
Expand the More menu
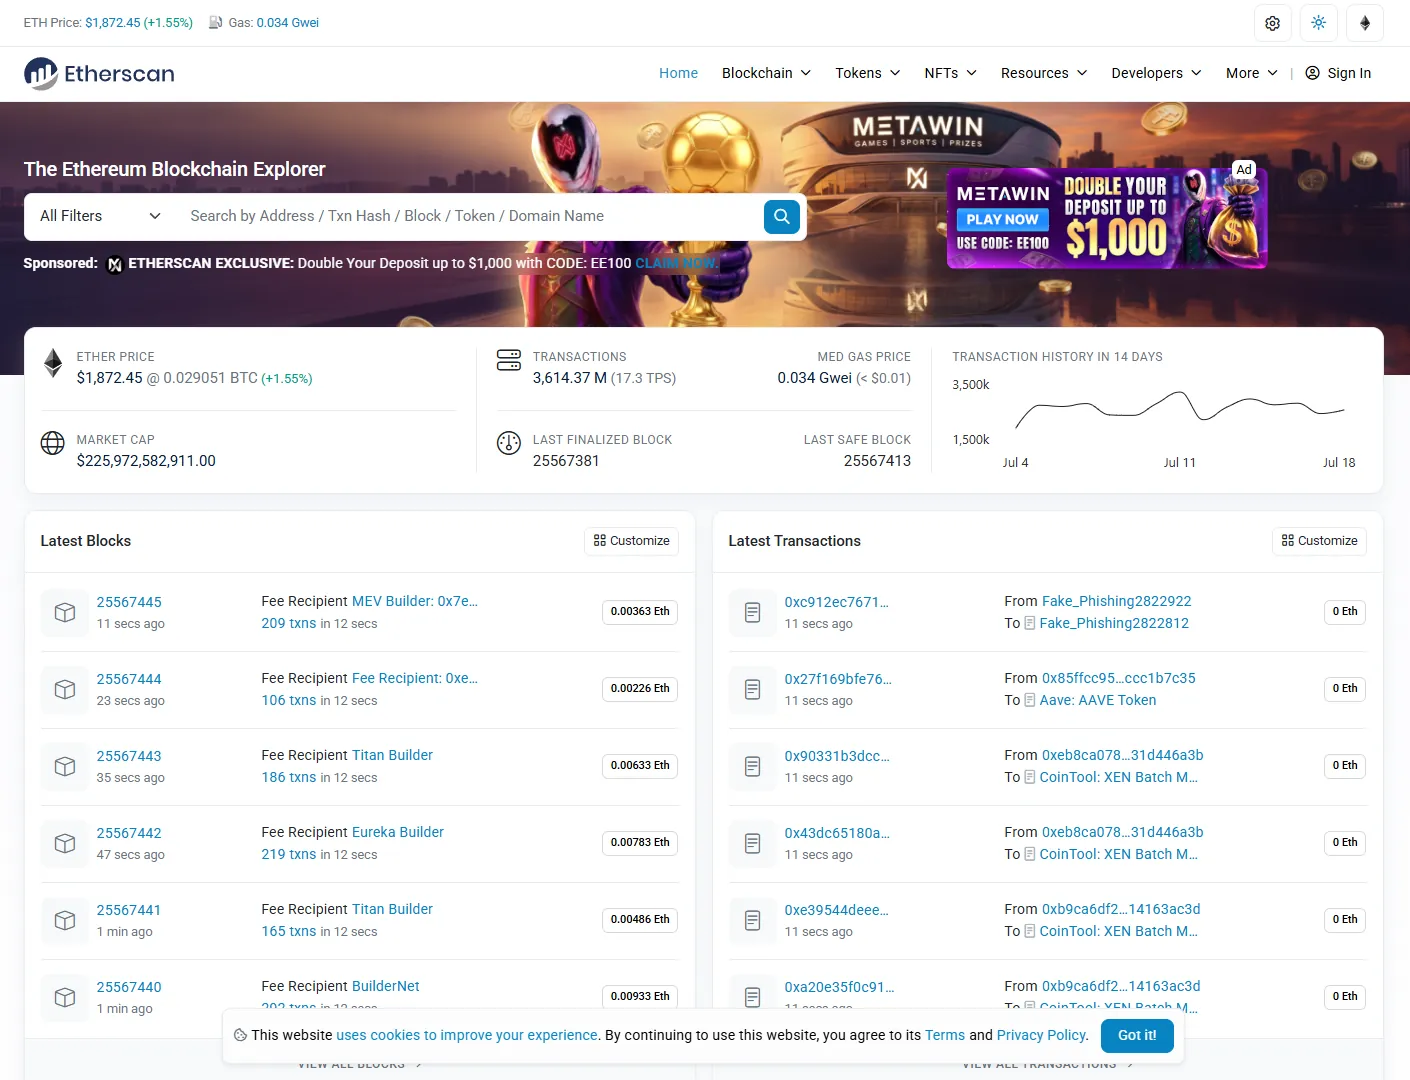(1252, 73)
